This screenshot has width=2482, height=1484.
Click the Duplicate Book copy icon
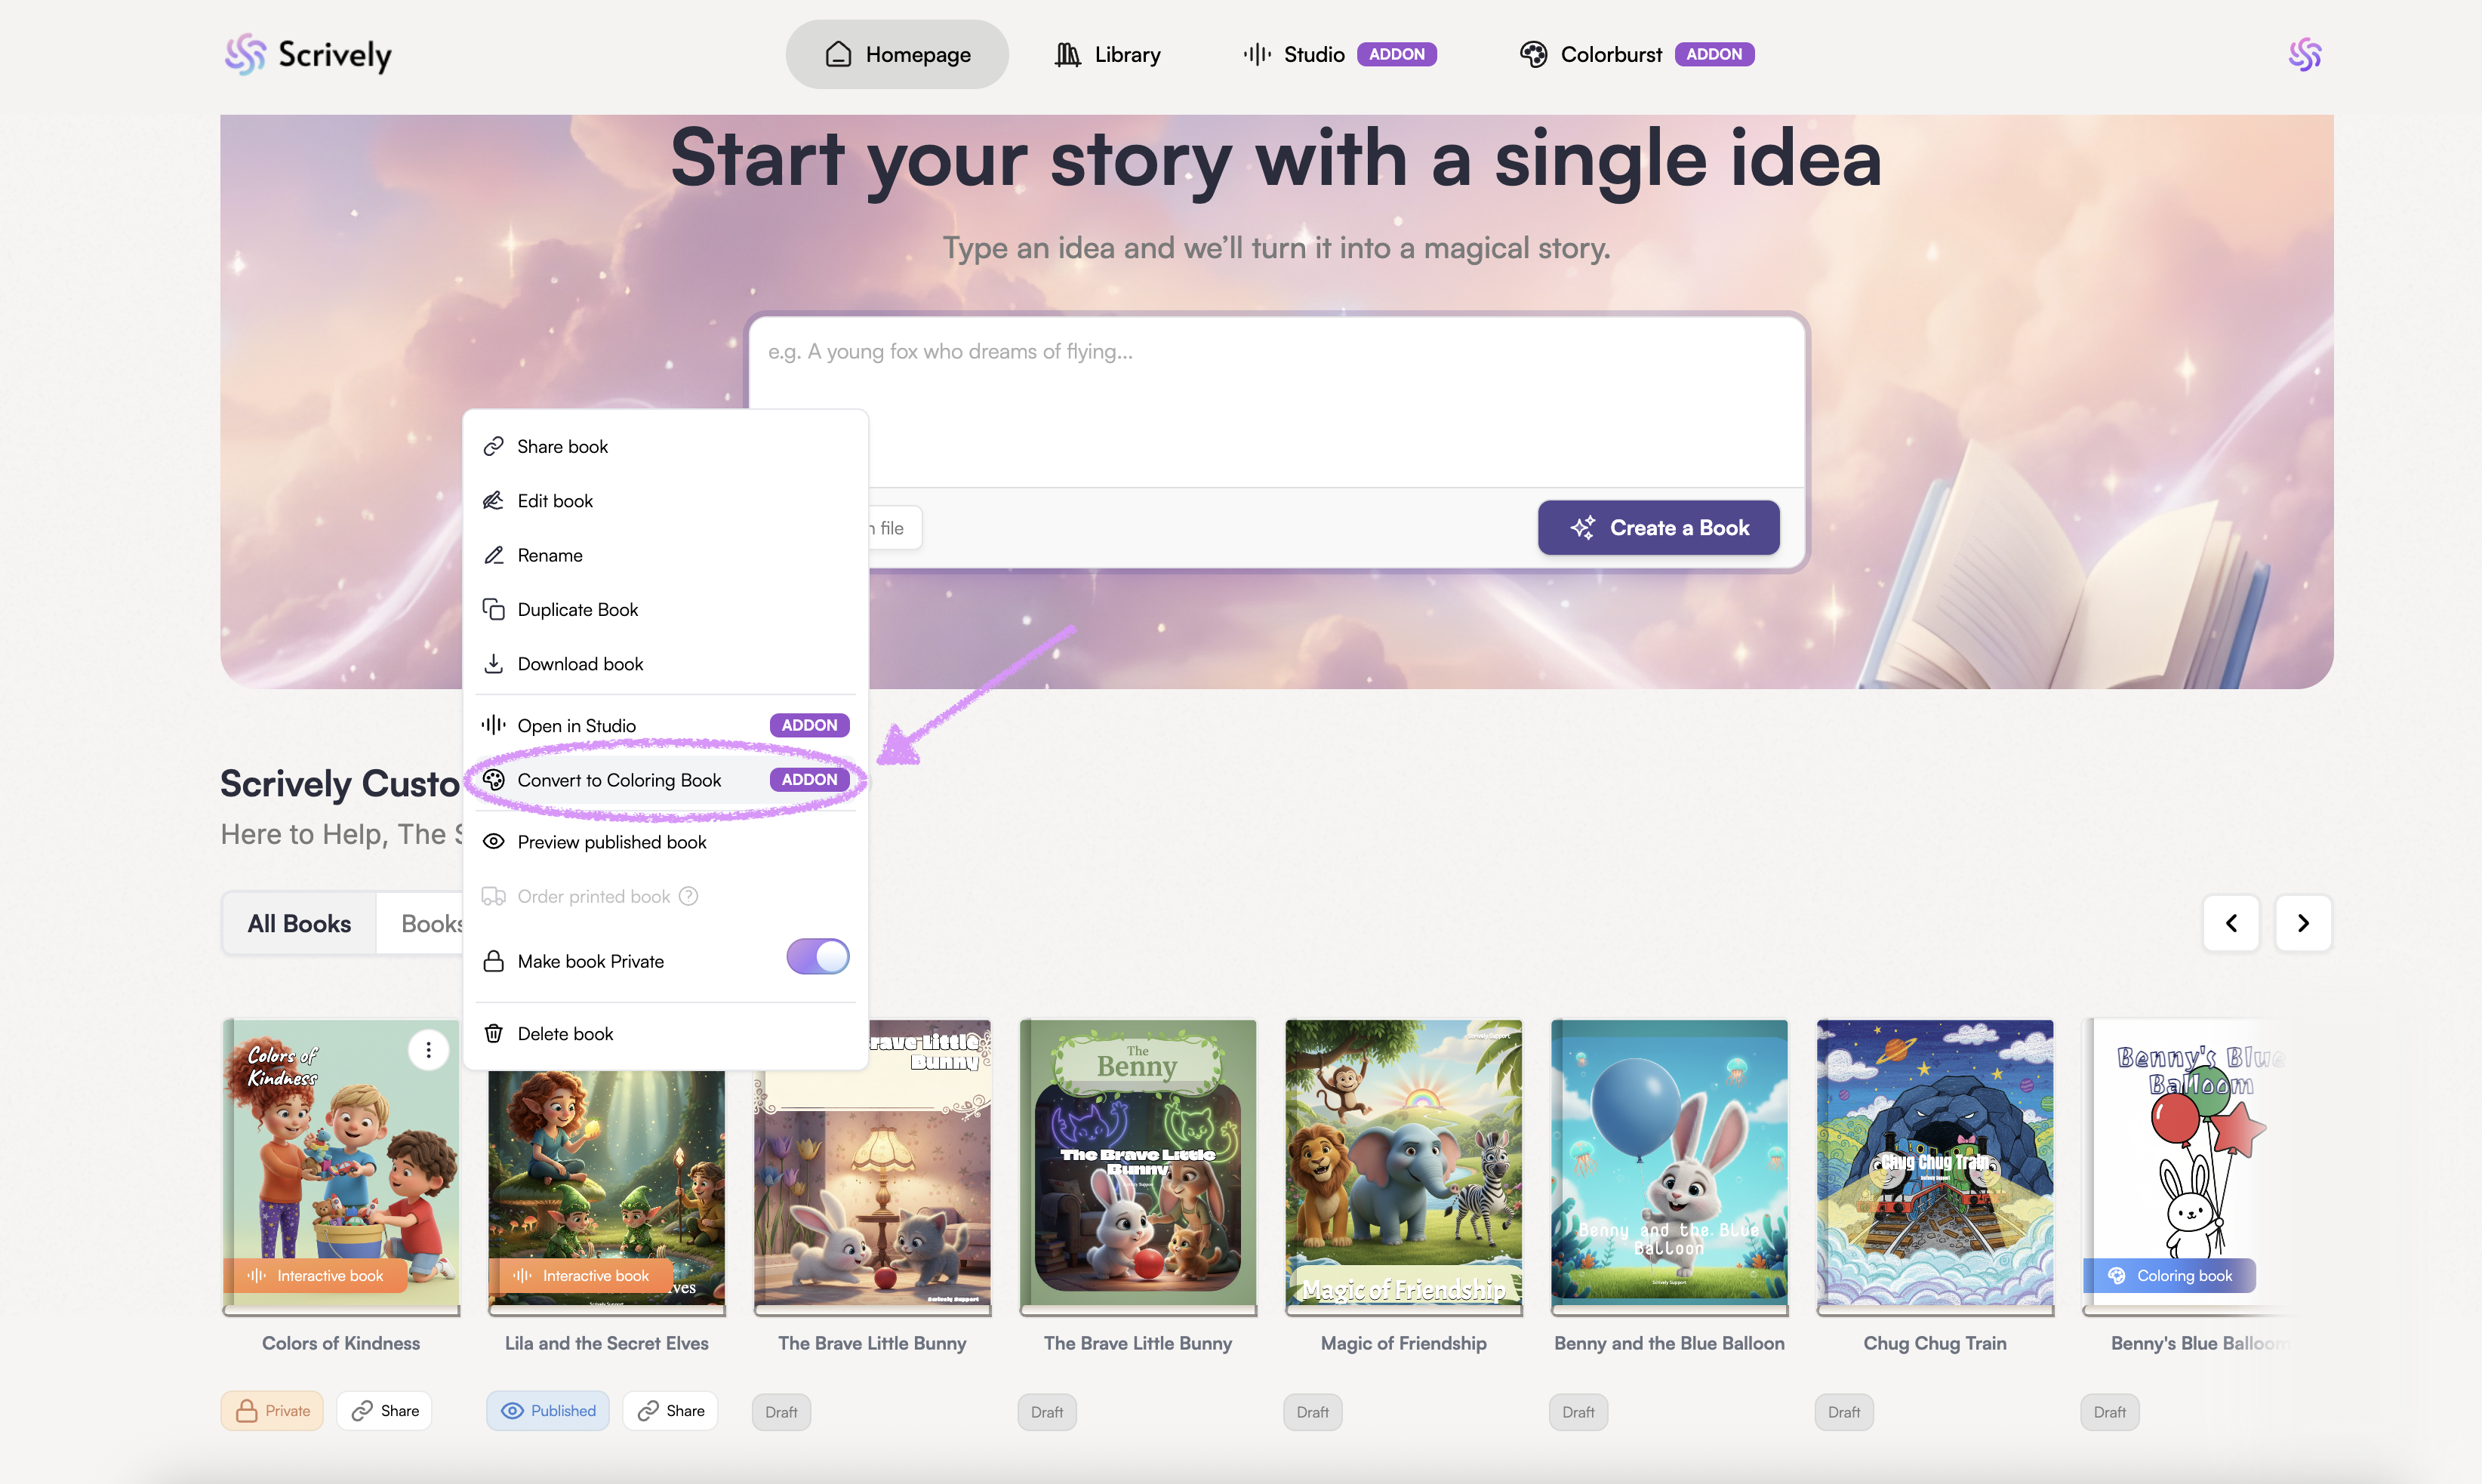click(493, 609)
